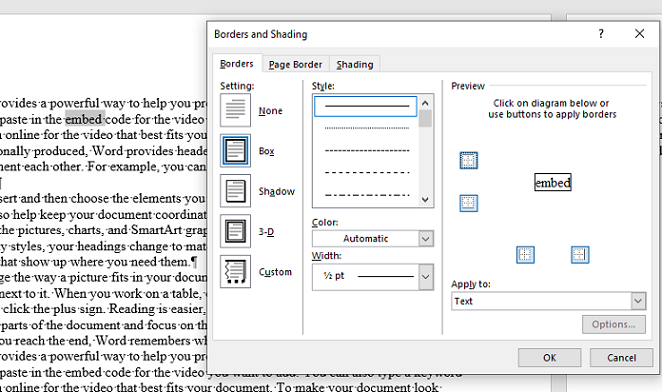Choose the long-dash line style

click(366, 172)
